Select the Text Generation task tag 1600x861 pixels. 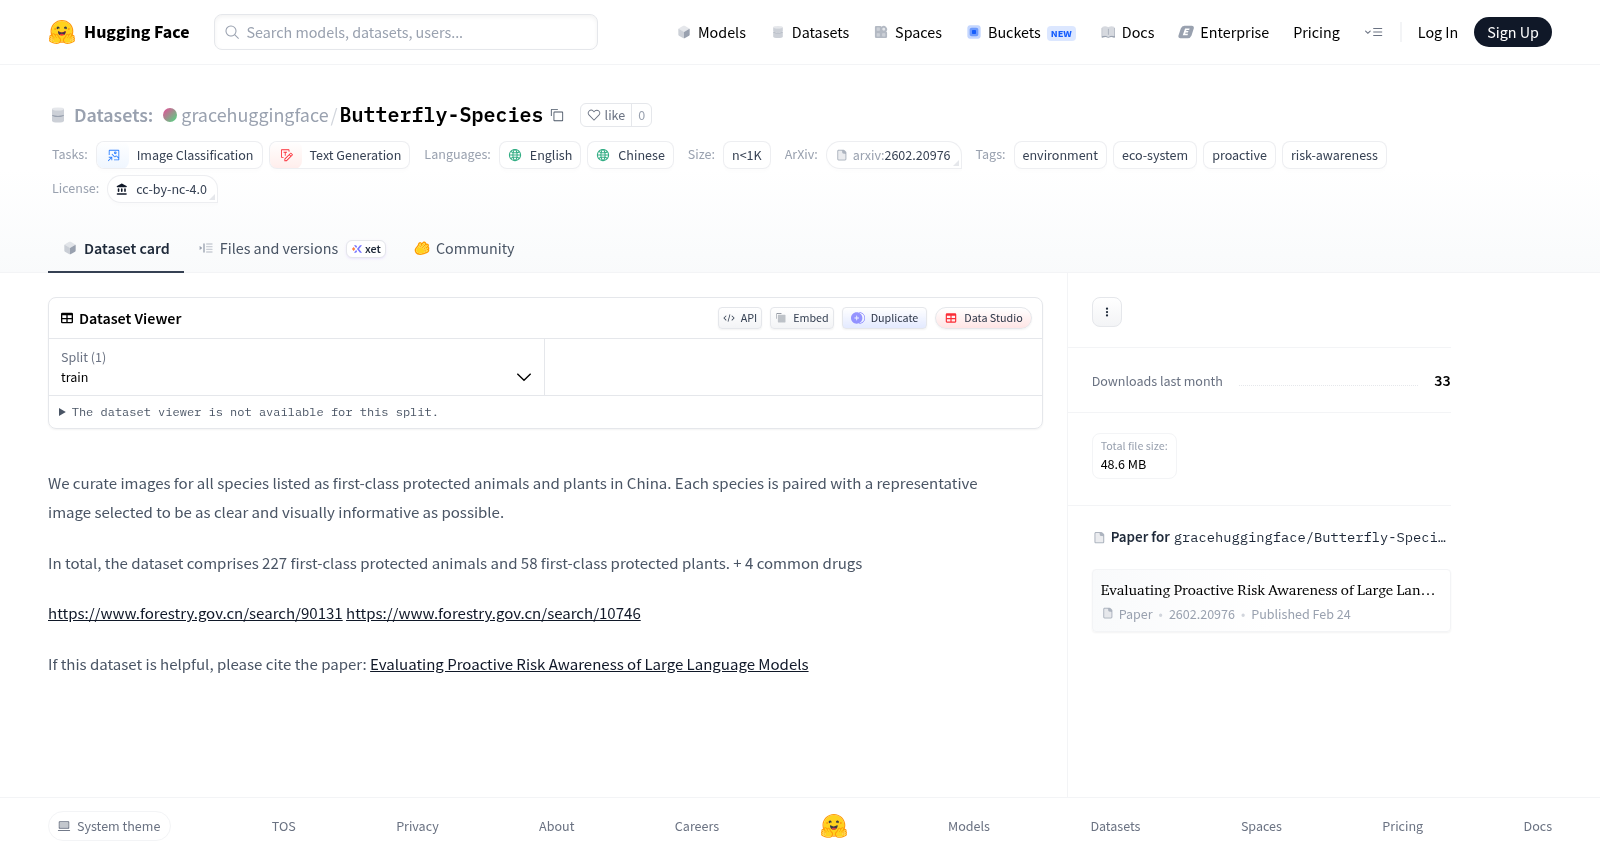tap(340, 155)
